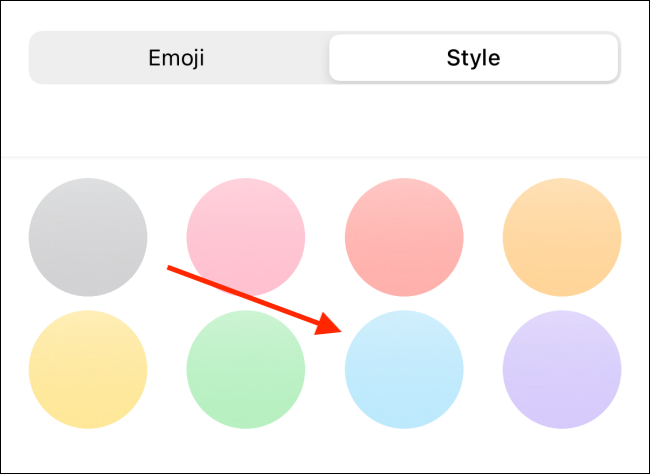Select the Style tab

click(473, 58)
